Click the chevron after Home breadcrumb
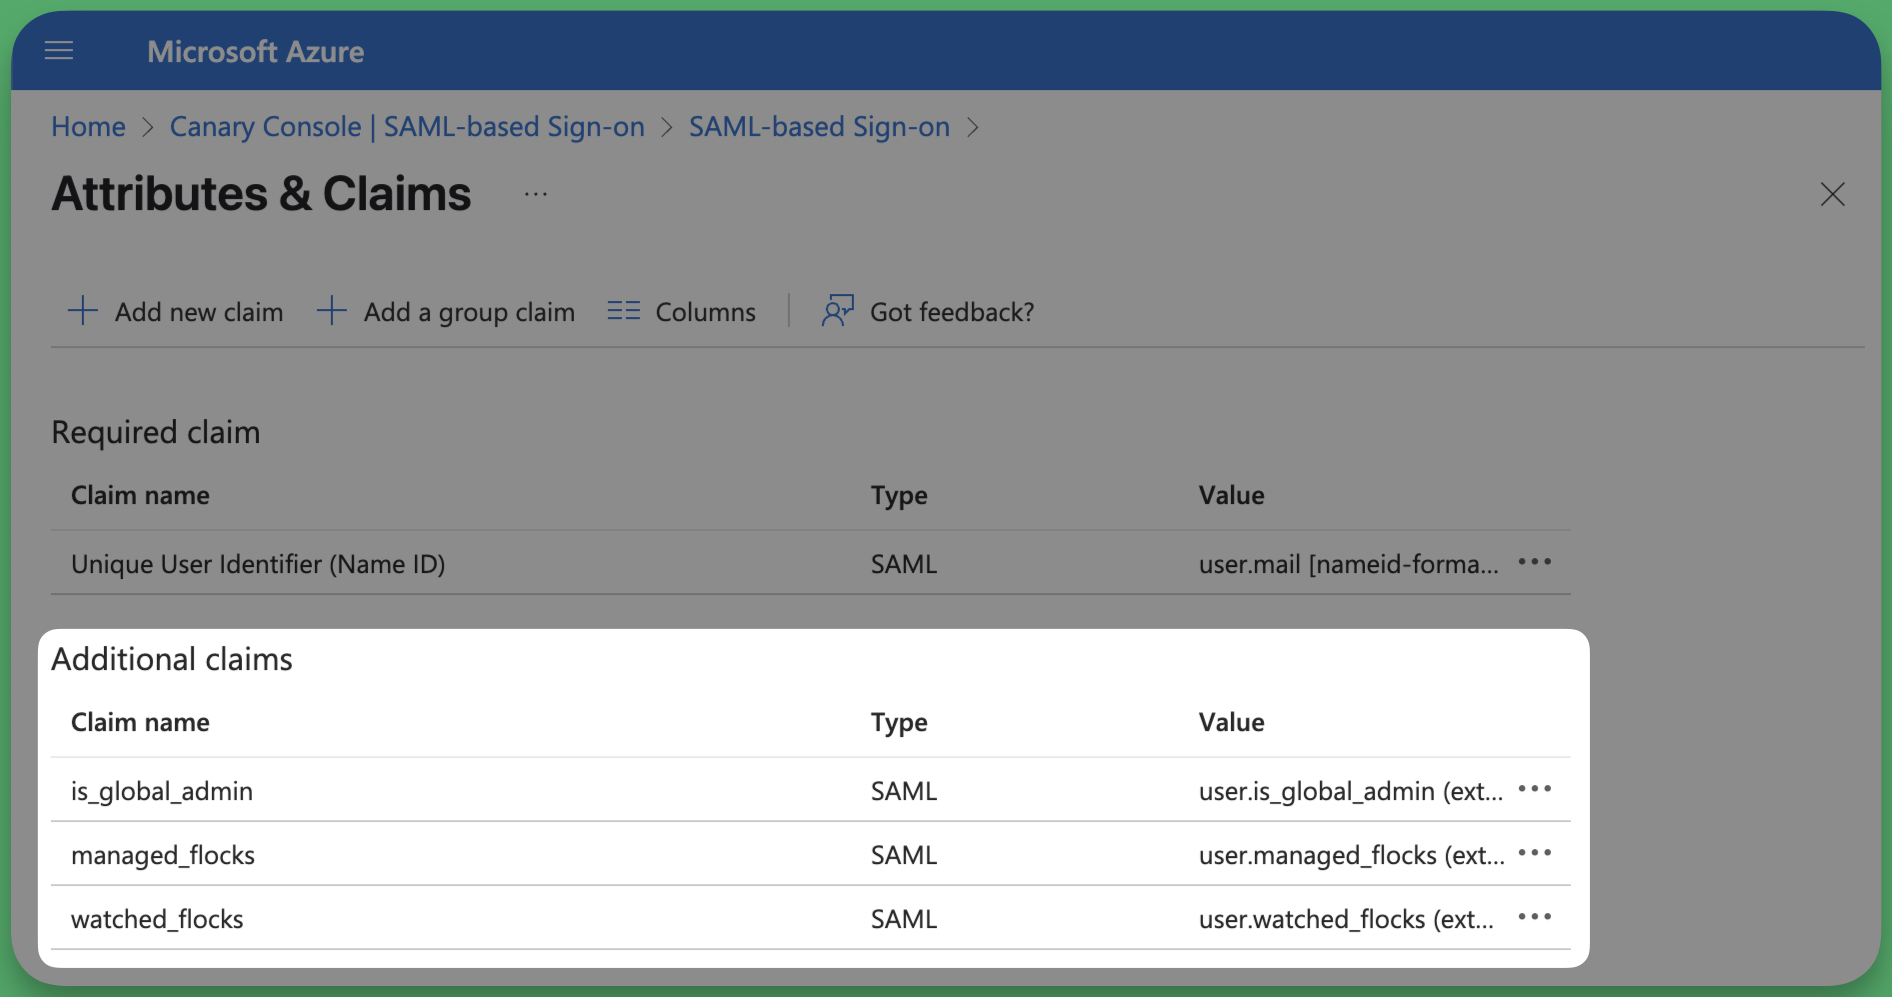Viewport: 1892px width, 997px height. pos(148,127)
